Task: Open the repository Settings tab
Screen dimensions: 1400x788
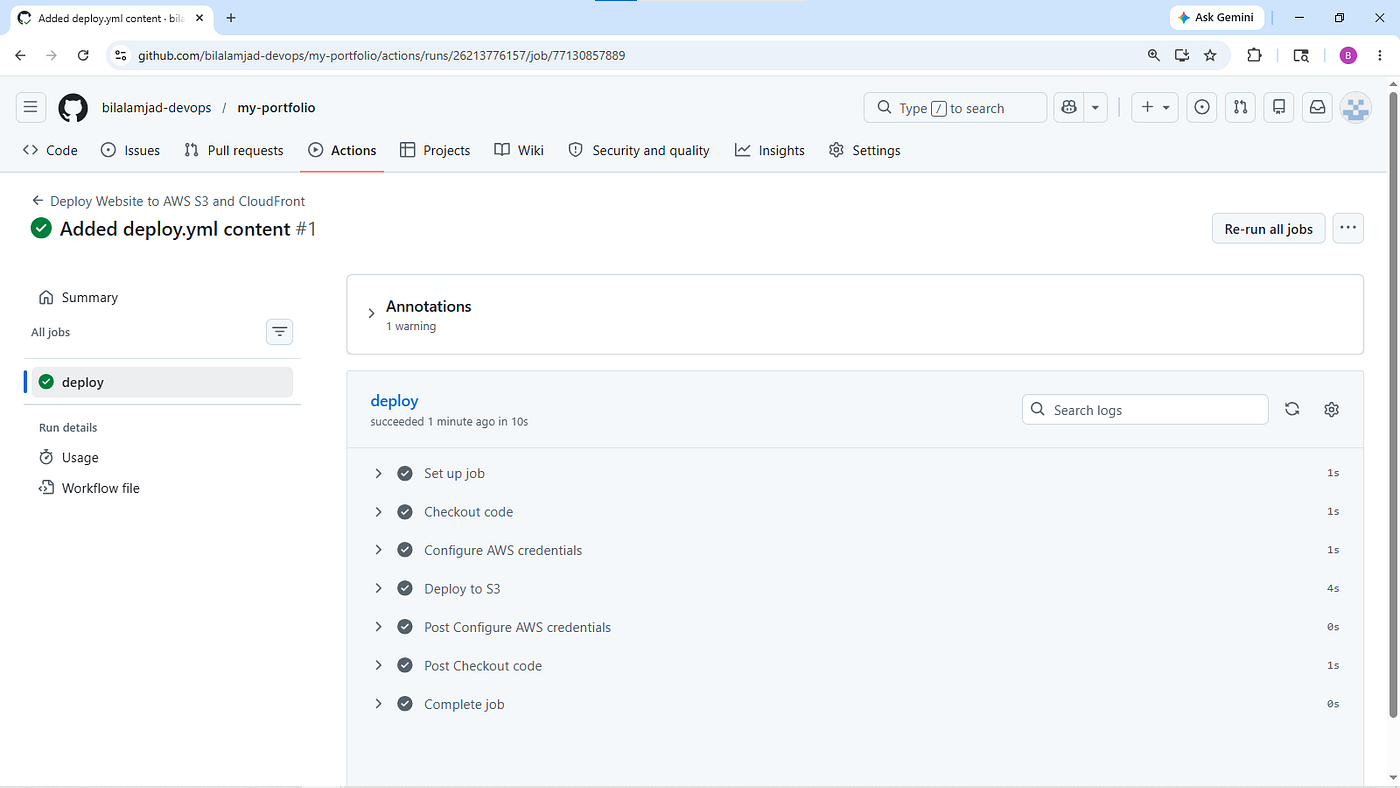Action: pyautogui.click(x=865, y=150)
